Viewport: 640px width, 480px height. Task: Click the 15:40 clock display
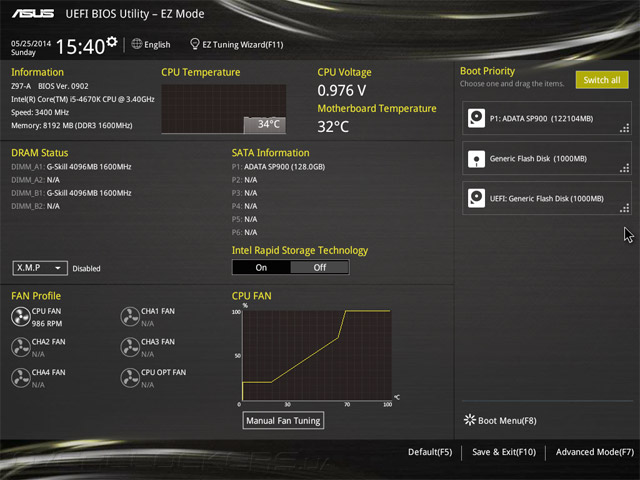[x=80, y=47]
